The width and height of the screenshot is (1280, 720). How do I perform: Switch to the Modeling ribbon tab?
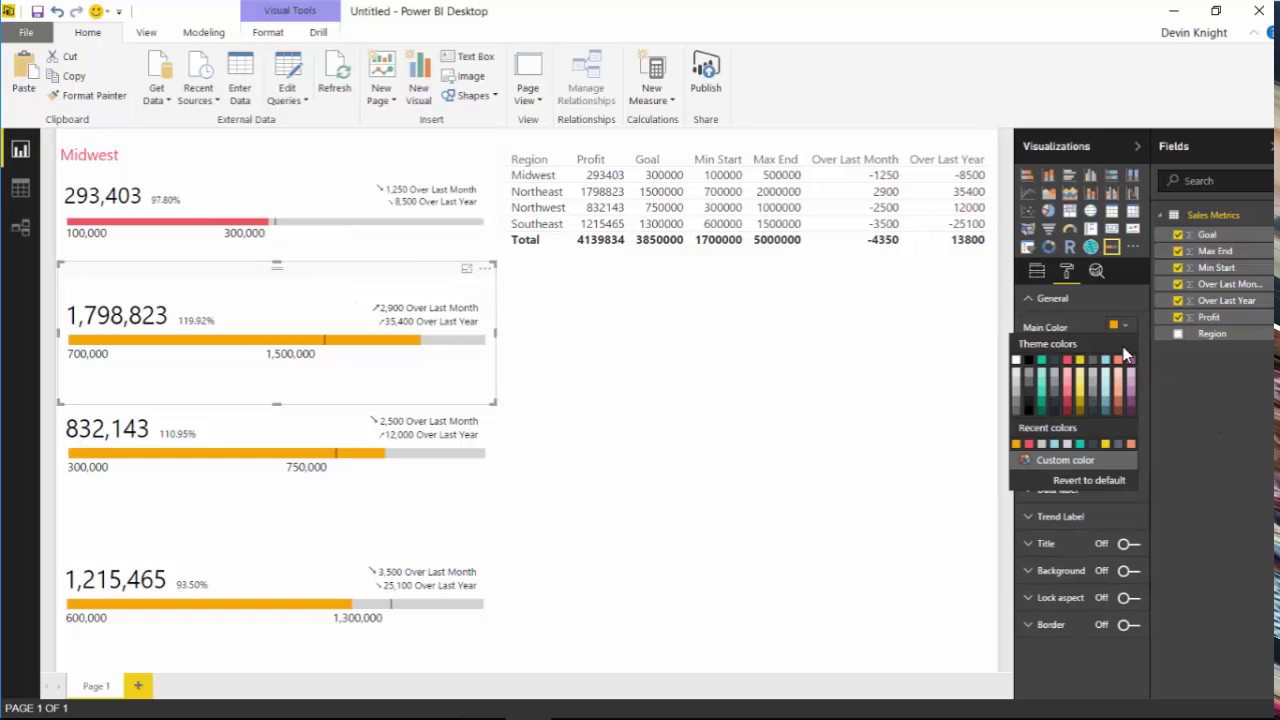click(x=204, y=32)
